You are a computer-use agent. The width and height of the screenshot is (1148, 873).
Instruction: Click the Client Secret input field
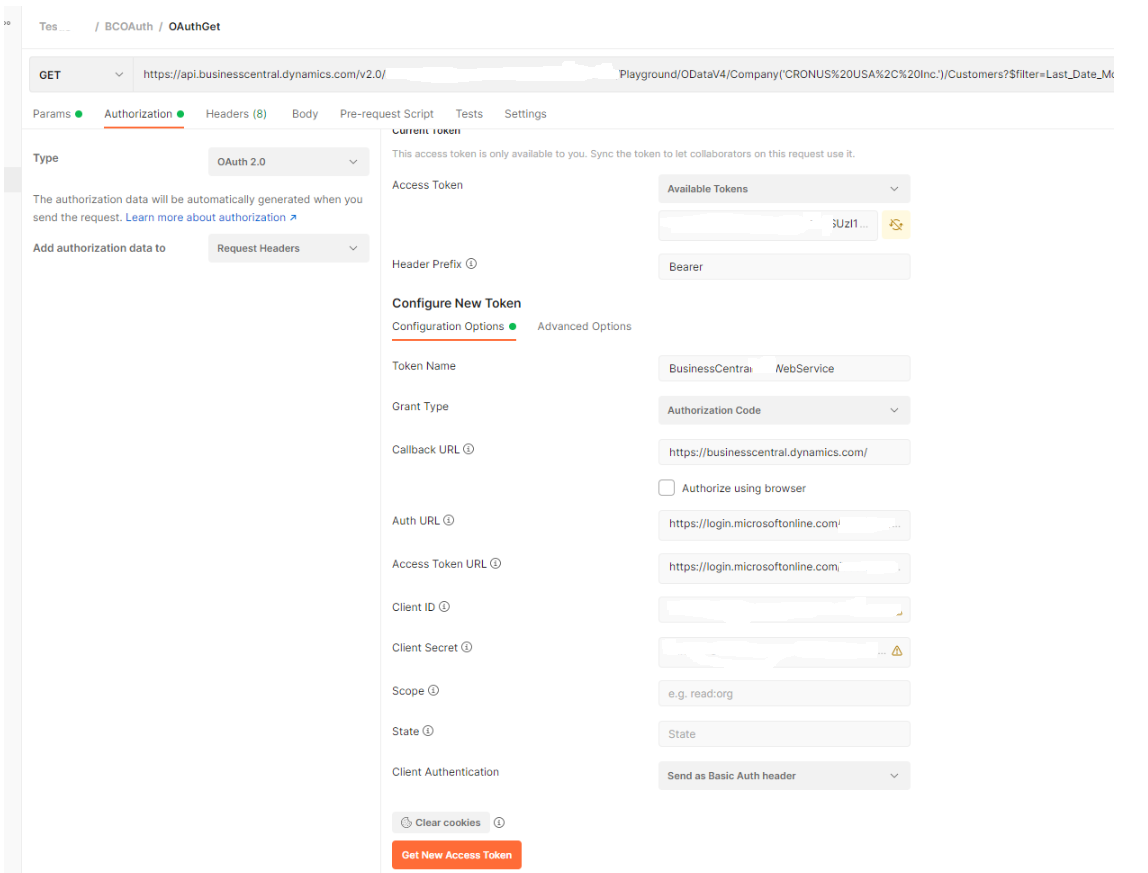point(784,652)
